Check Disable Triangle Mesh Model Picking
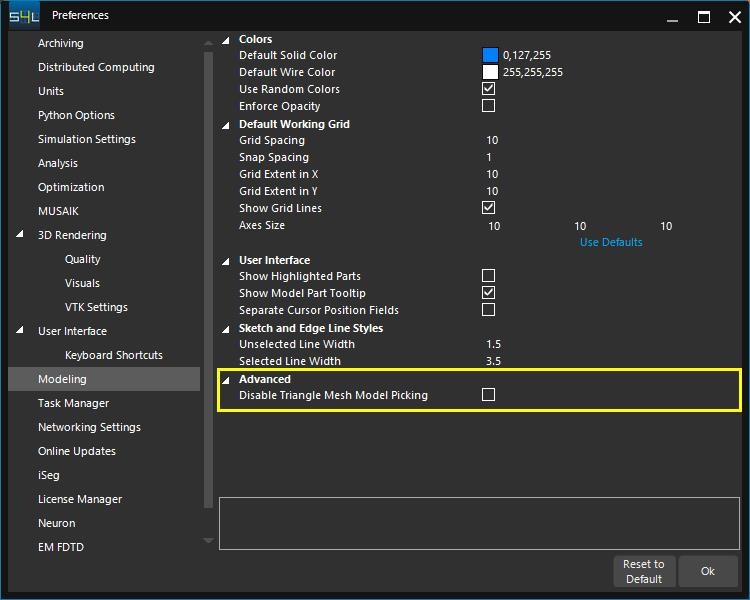This screenshot has width=750, height=600. [x=488, y=395]
